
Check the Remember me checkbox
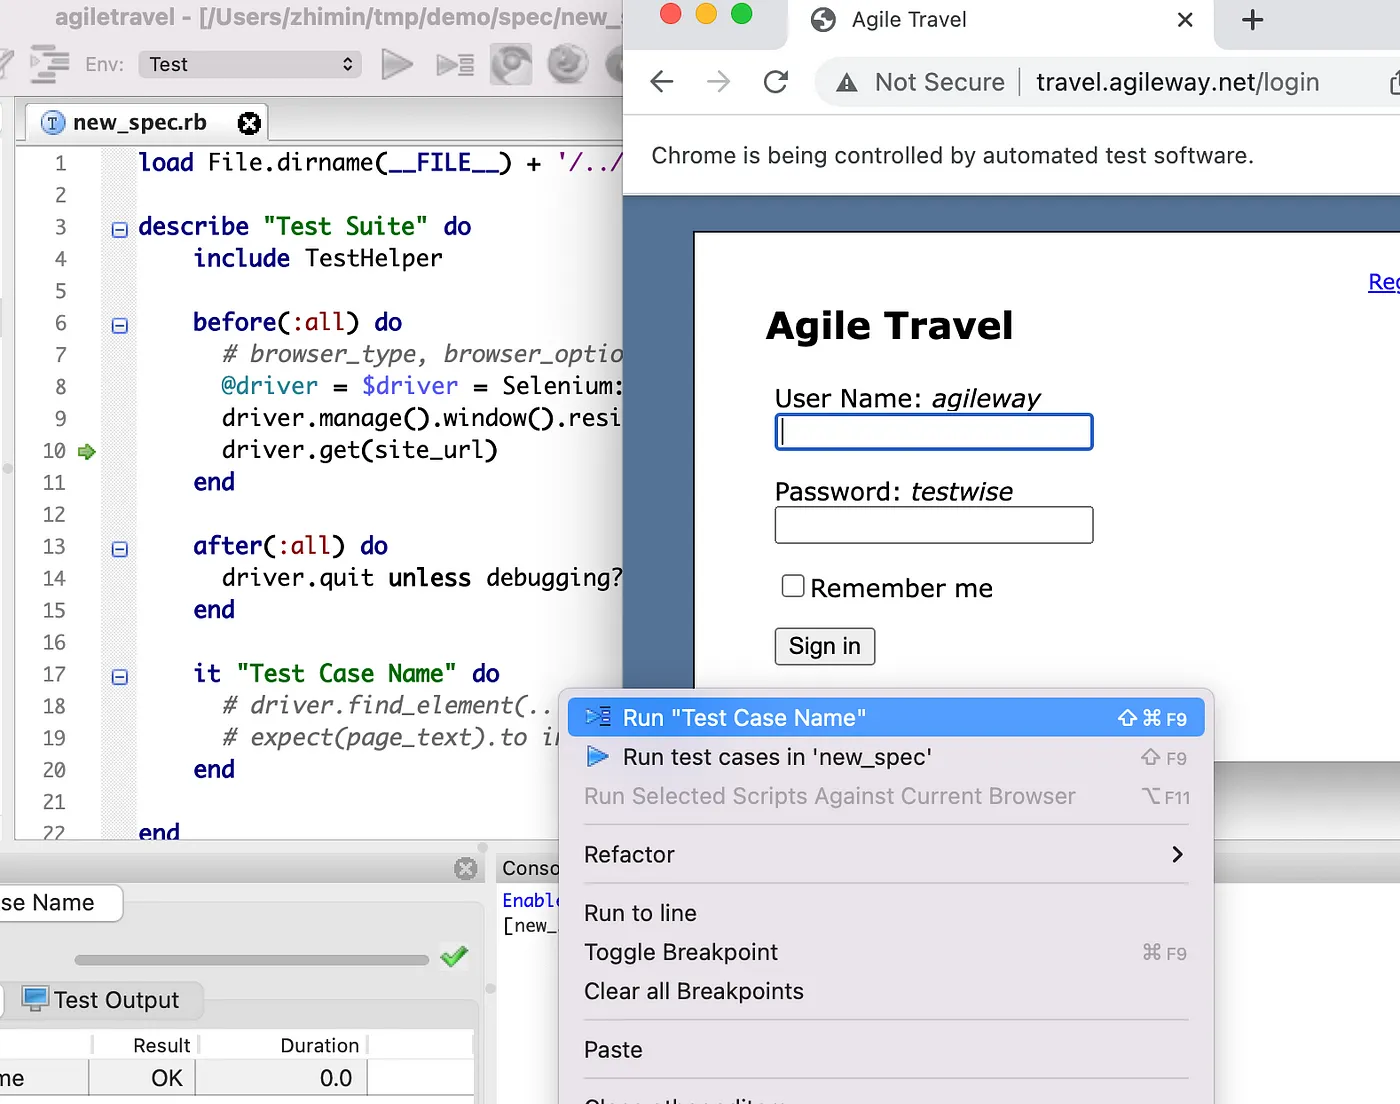793,586
